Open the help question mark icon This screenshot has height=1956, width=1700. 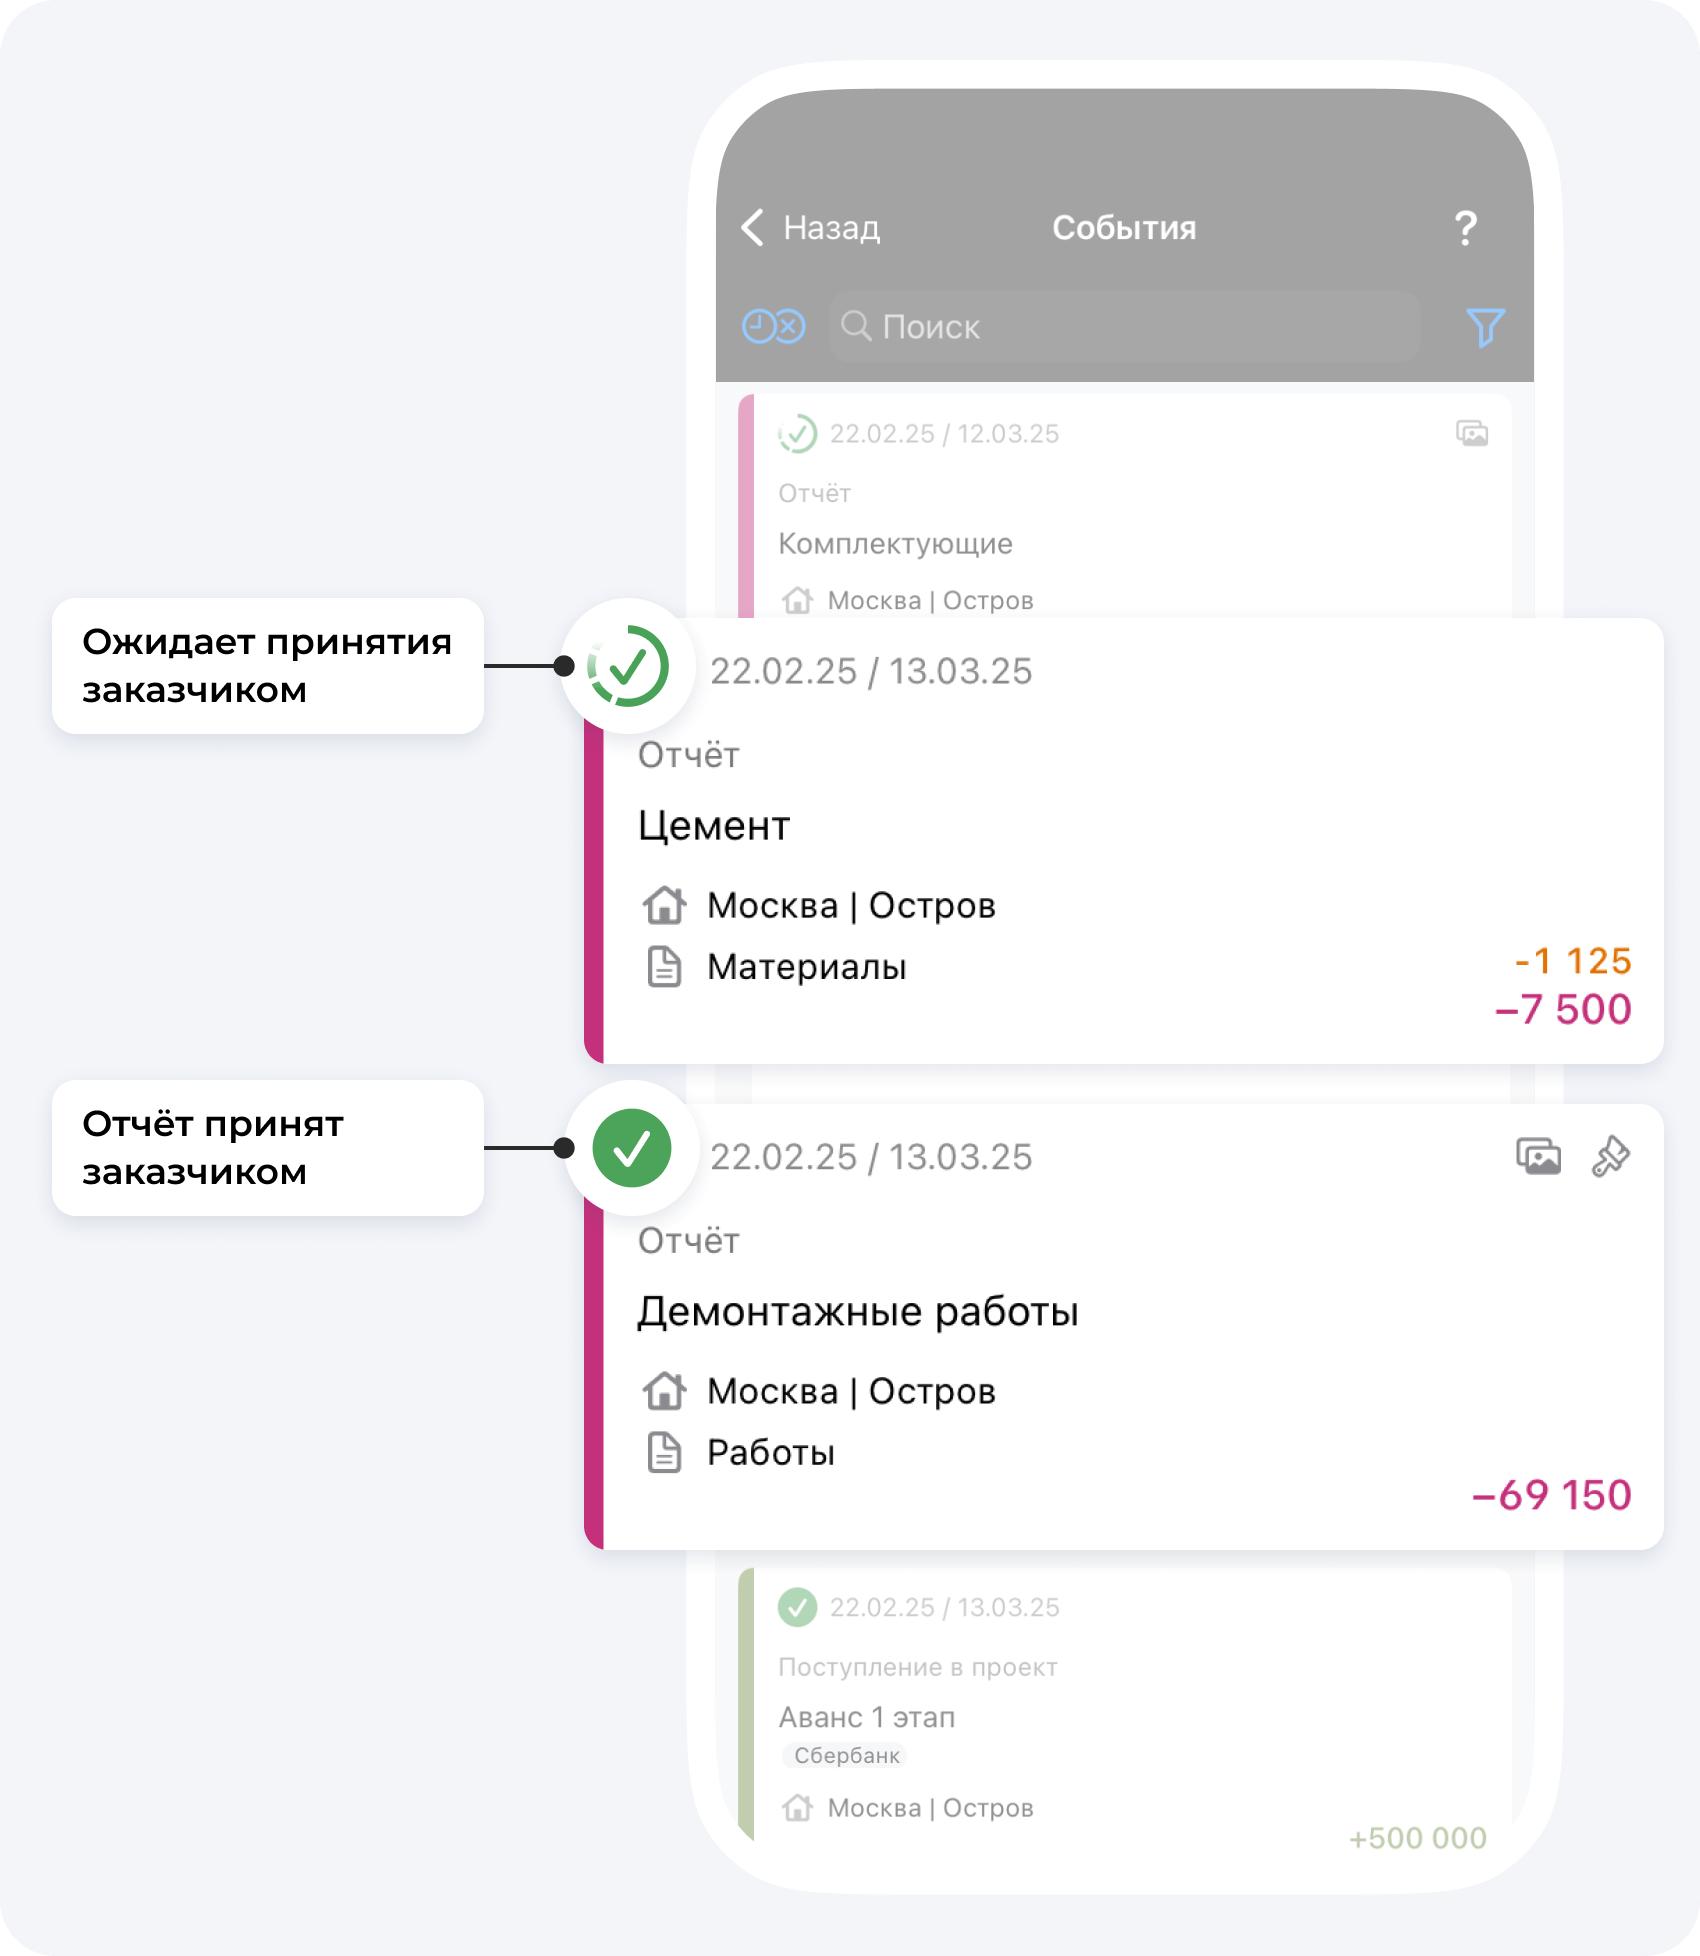click(x=1465, y=228)
